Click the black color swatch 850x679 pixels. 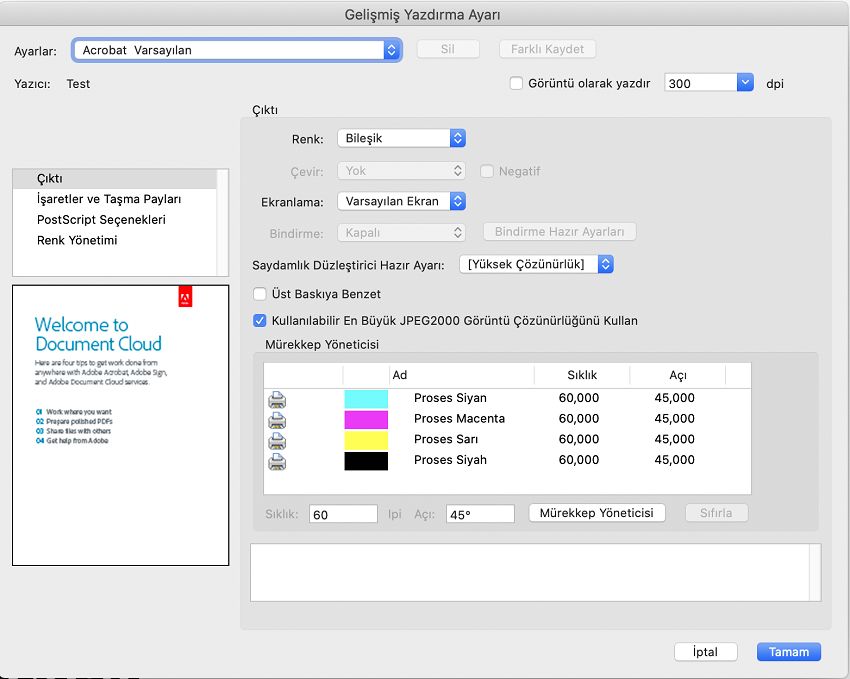pos(366,461)
